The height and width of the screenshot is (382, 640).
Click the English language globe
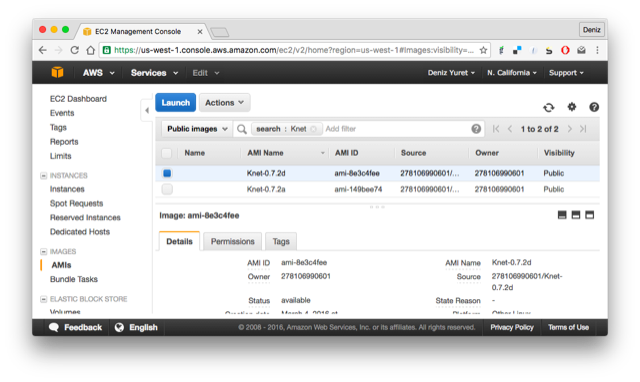tap(119, 327)
